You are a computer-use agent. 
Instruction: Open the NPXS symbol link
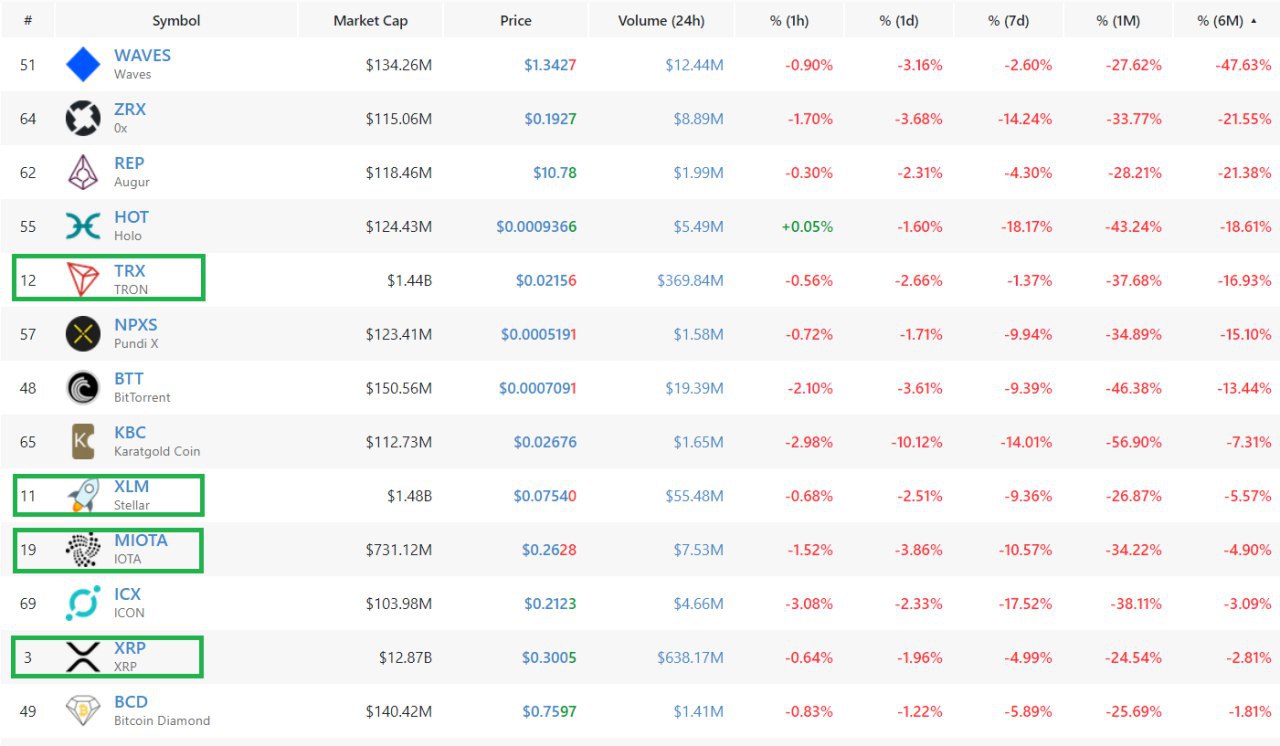[136, 325]
